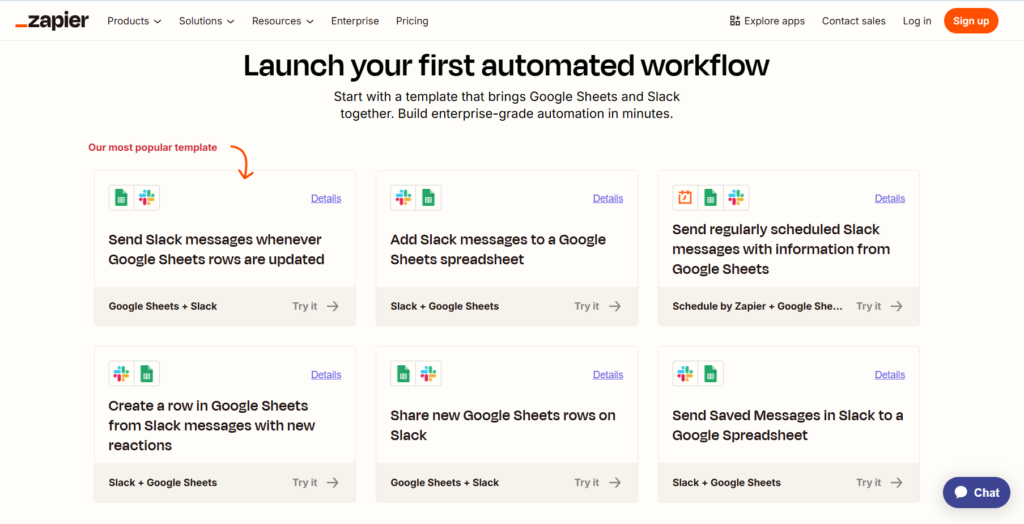Click Slack icon on scheduled Slack messages card

(x=736, y=197)
